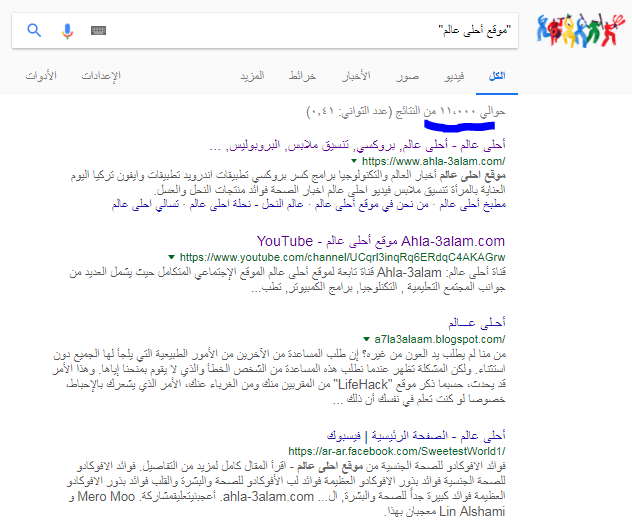The width and height of the screenshot is (632, 530).
Task: Click the https://www.ahla-3alam.com/ URL text
Action: [433, 162]
